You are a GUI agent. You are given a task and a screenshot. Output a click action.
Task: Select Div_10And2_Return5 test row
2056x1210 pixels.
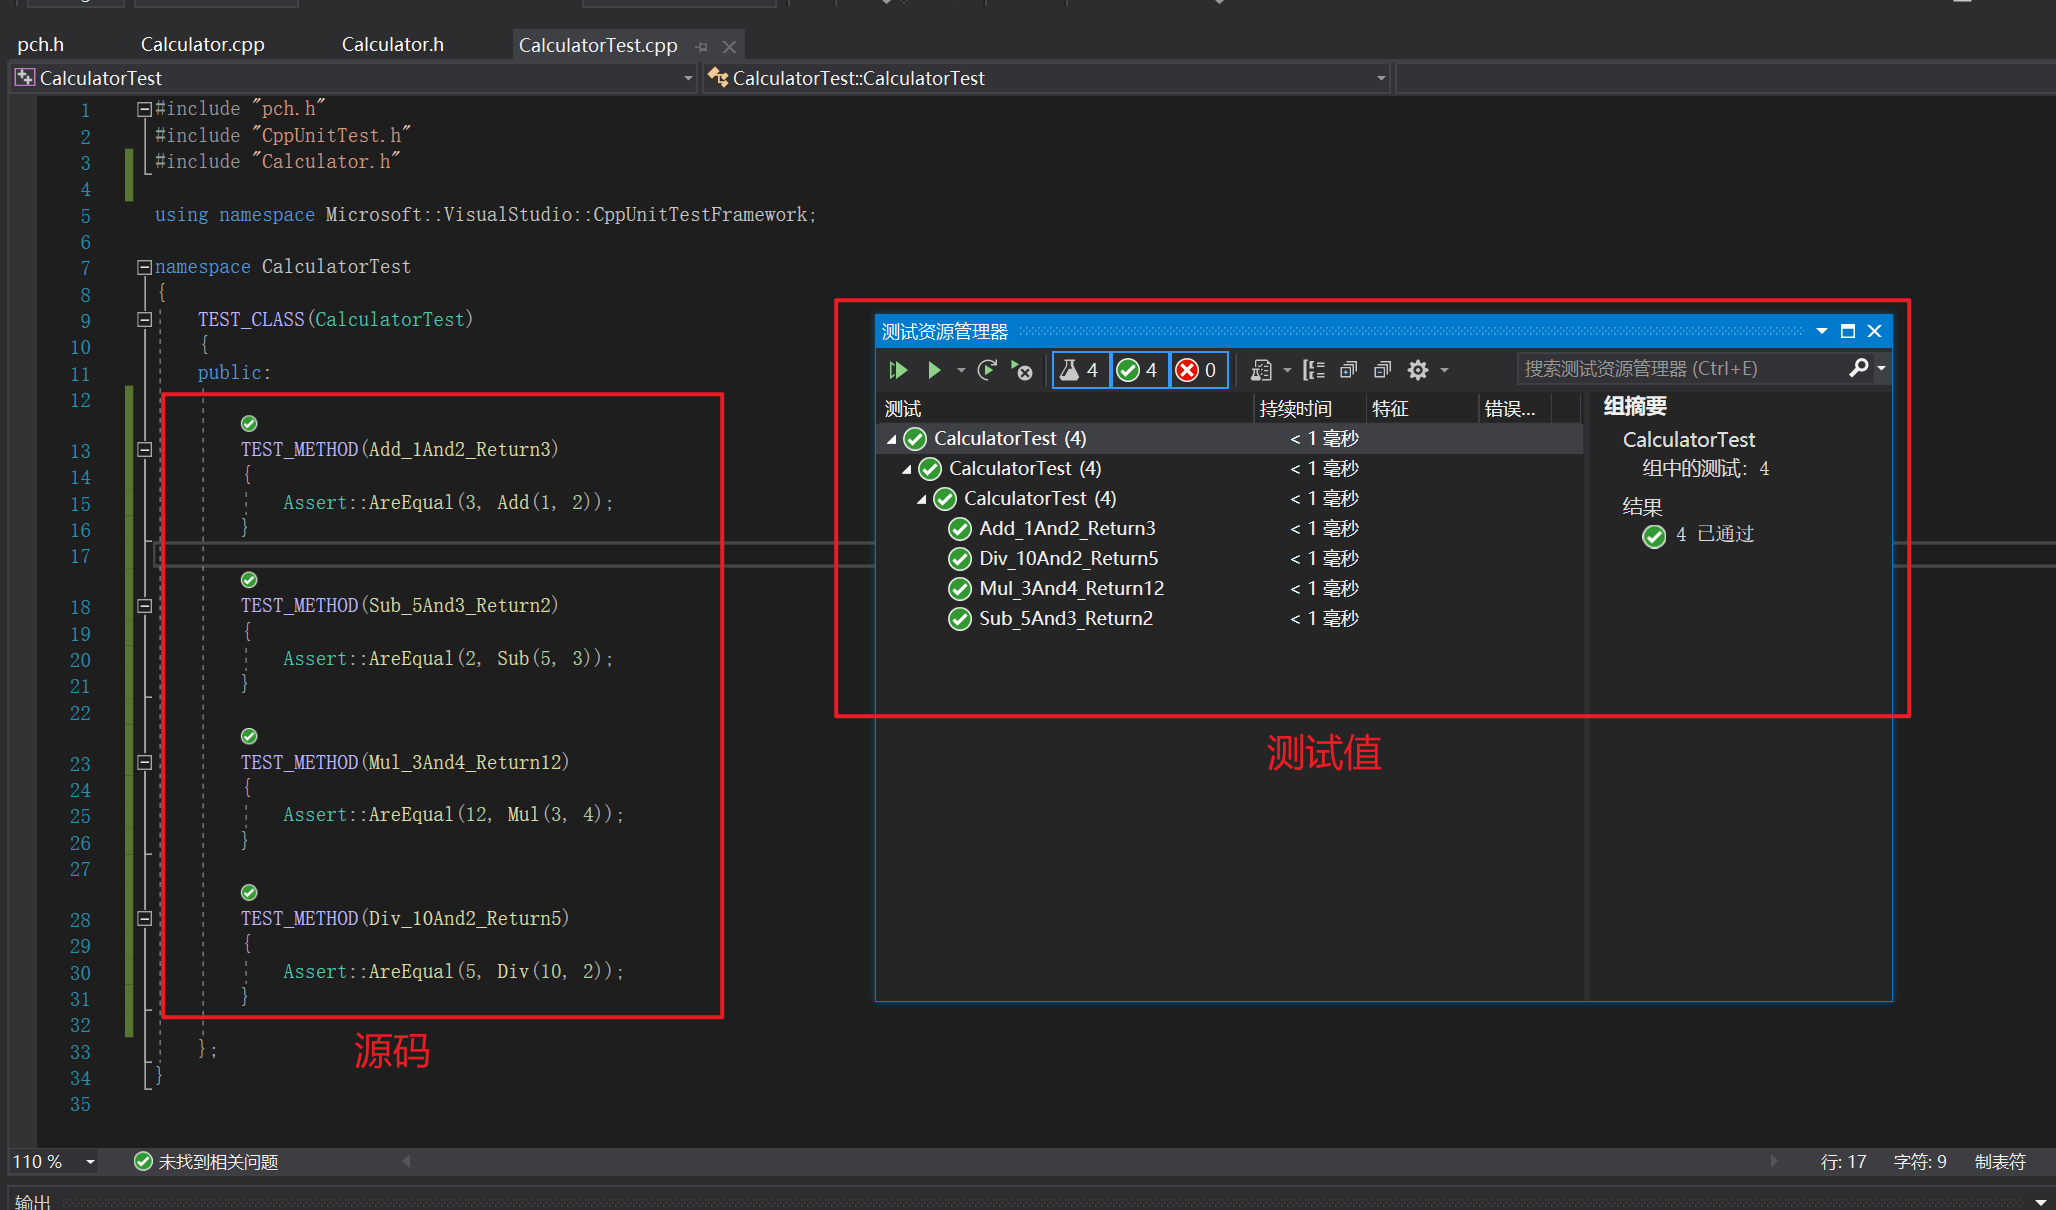click(1230, 558)
